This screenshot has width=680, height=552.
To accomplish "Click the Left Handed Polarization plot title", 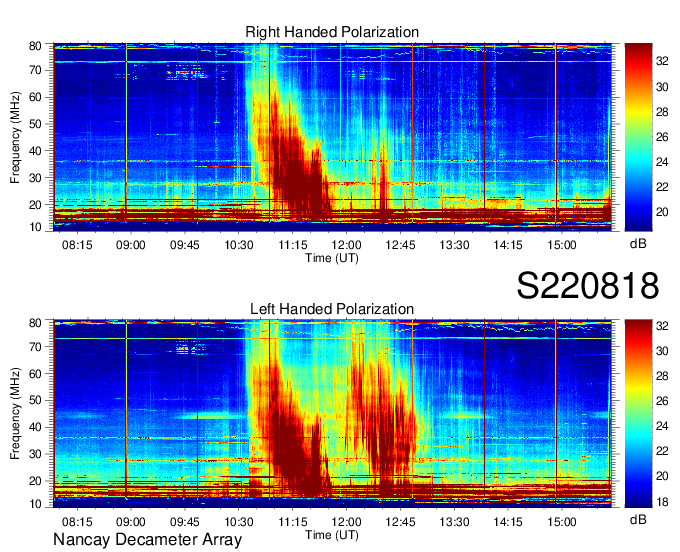I will [332, 309].
